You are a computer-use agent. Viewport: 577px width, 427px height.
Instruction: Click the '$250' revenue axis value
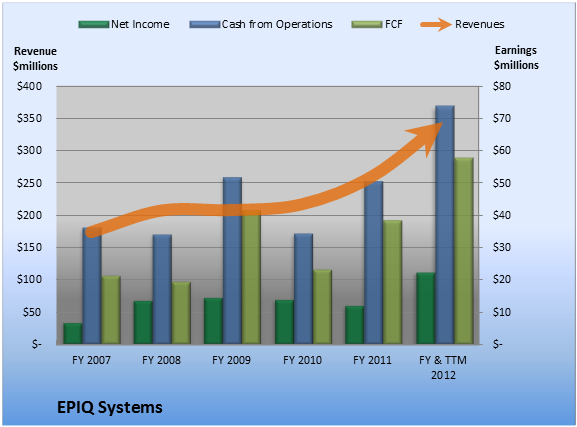(x=29, y=183)
